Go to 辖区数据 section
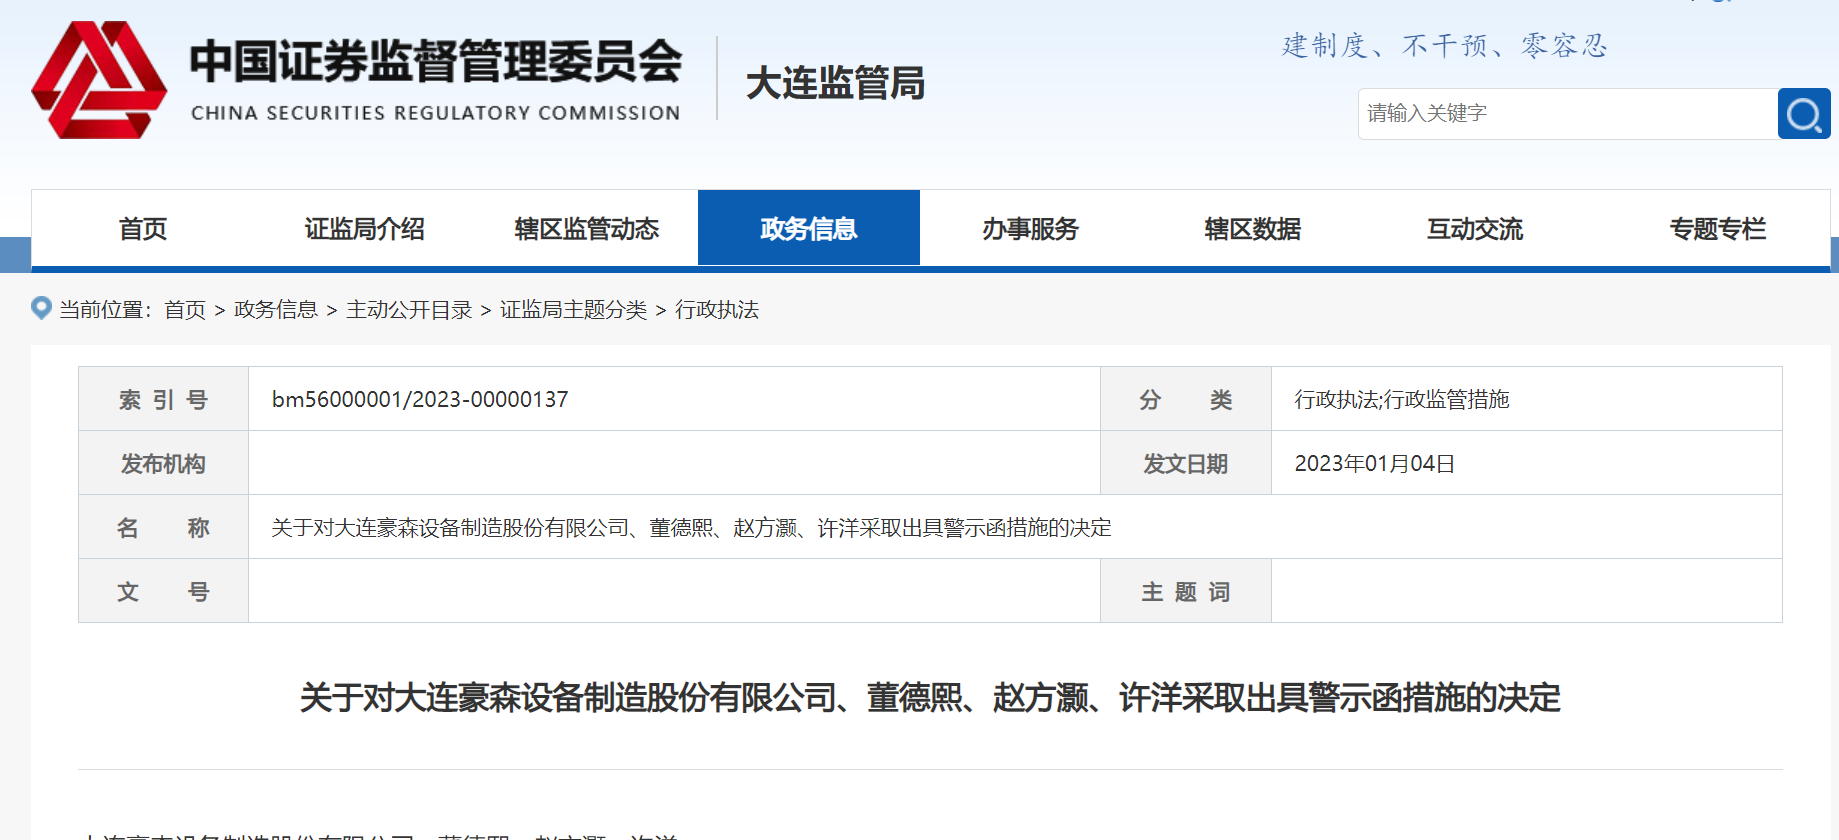This screenshot has width=1839, height=840. [x=1252, y=229]
